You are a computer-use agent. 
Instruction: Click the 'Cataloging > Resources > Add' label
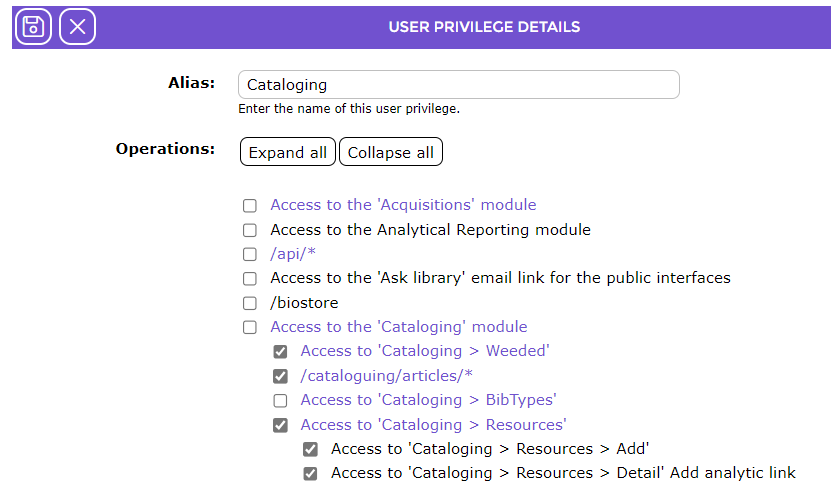point(490,449)
